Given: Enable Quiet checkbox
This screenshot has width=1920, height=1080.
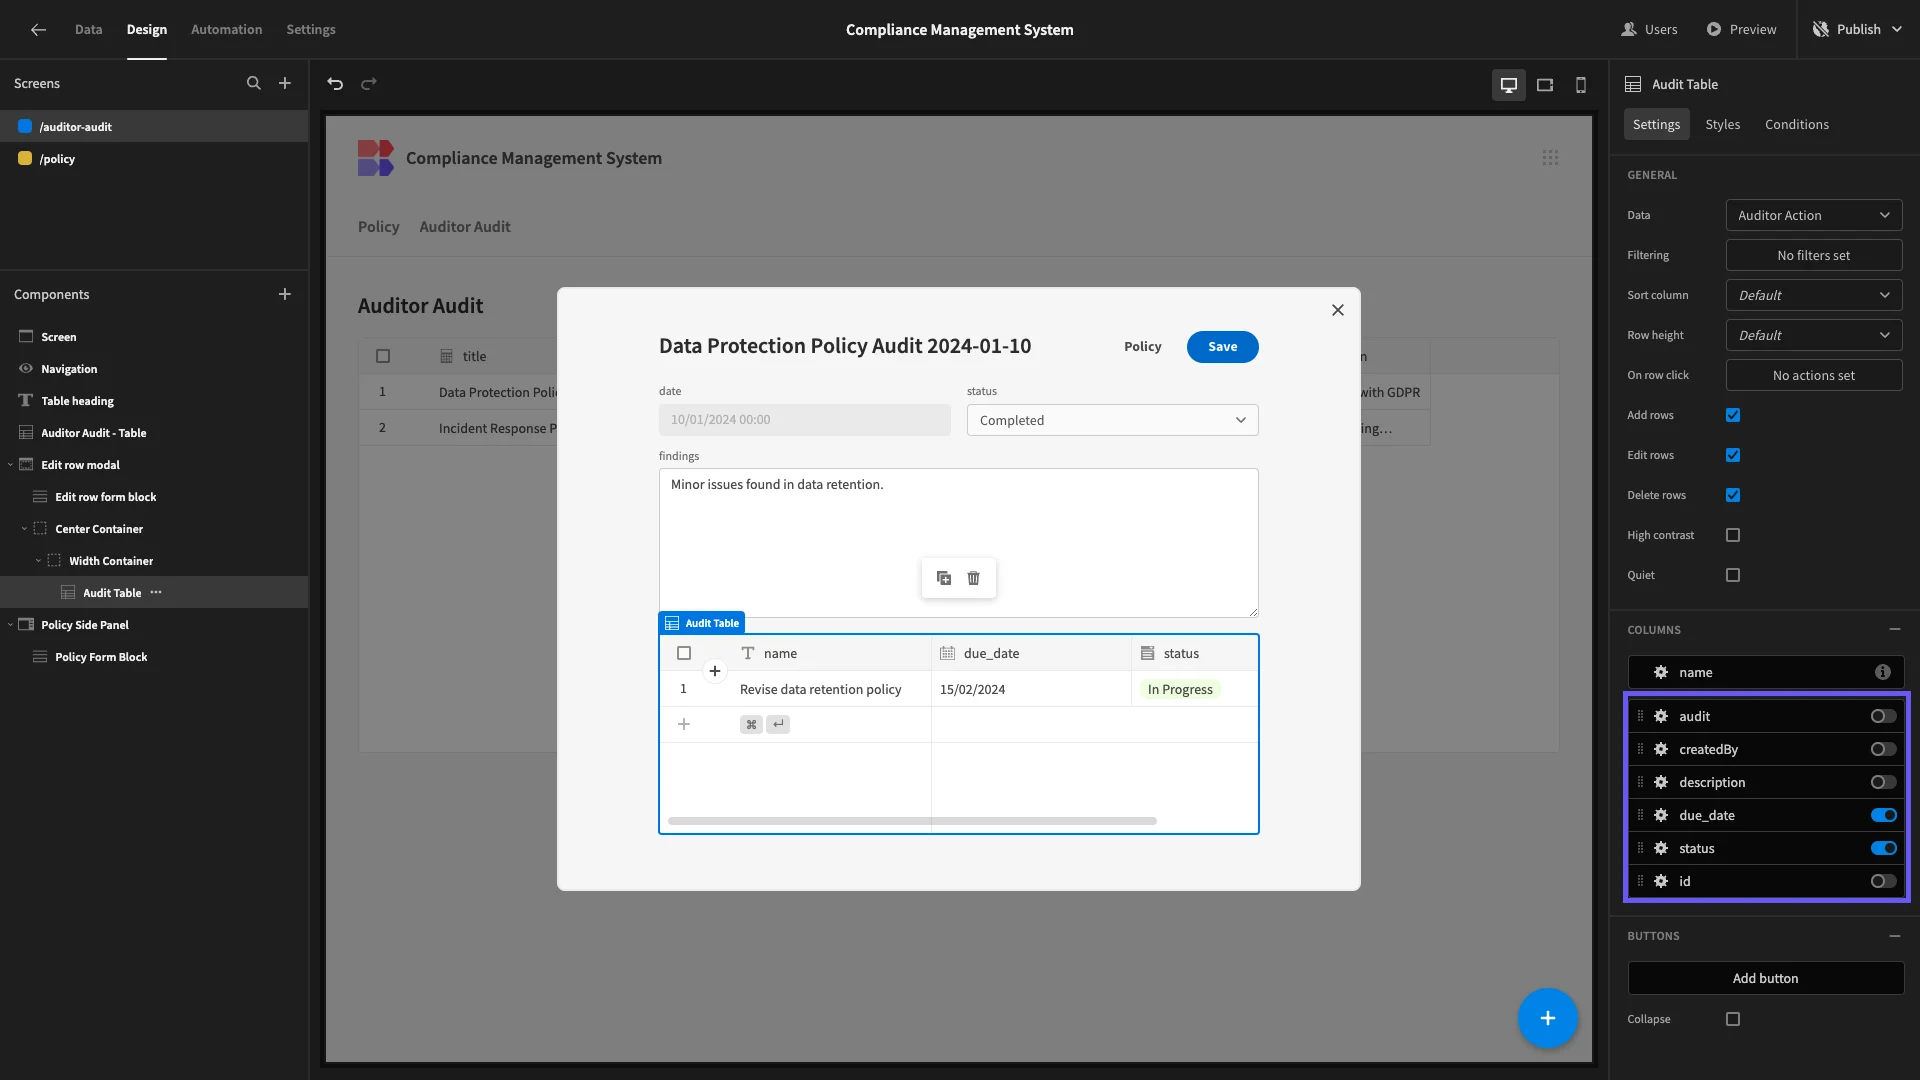Looking at the screenshot, I should click(1733, 575).
